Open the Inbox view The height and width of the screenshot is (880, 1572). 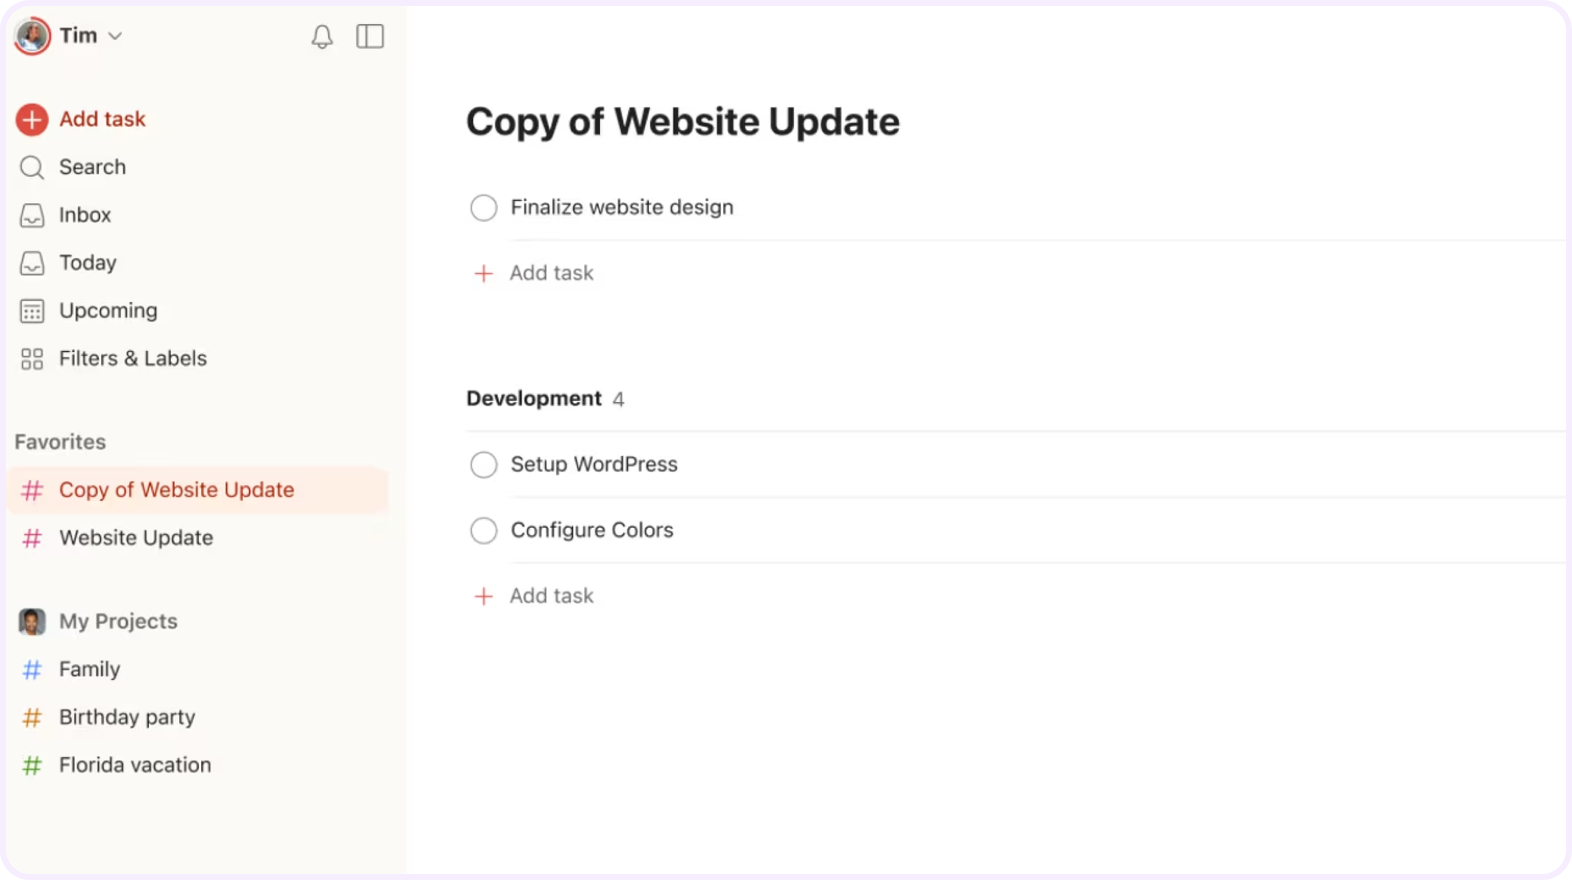pyautogui.click(x=85, y=215)
